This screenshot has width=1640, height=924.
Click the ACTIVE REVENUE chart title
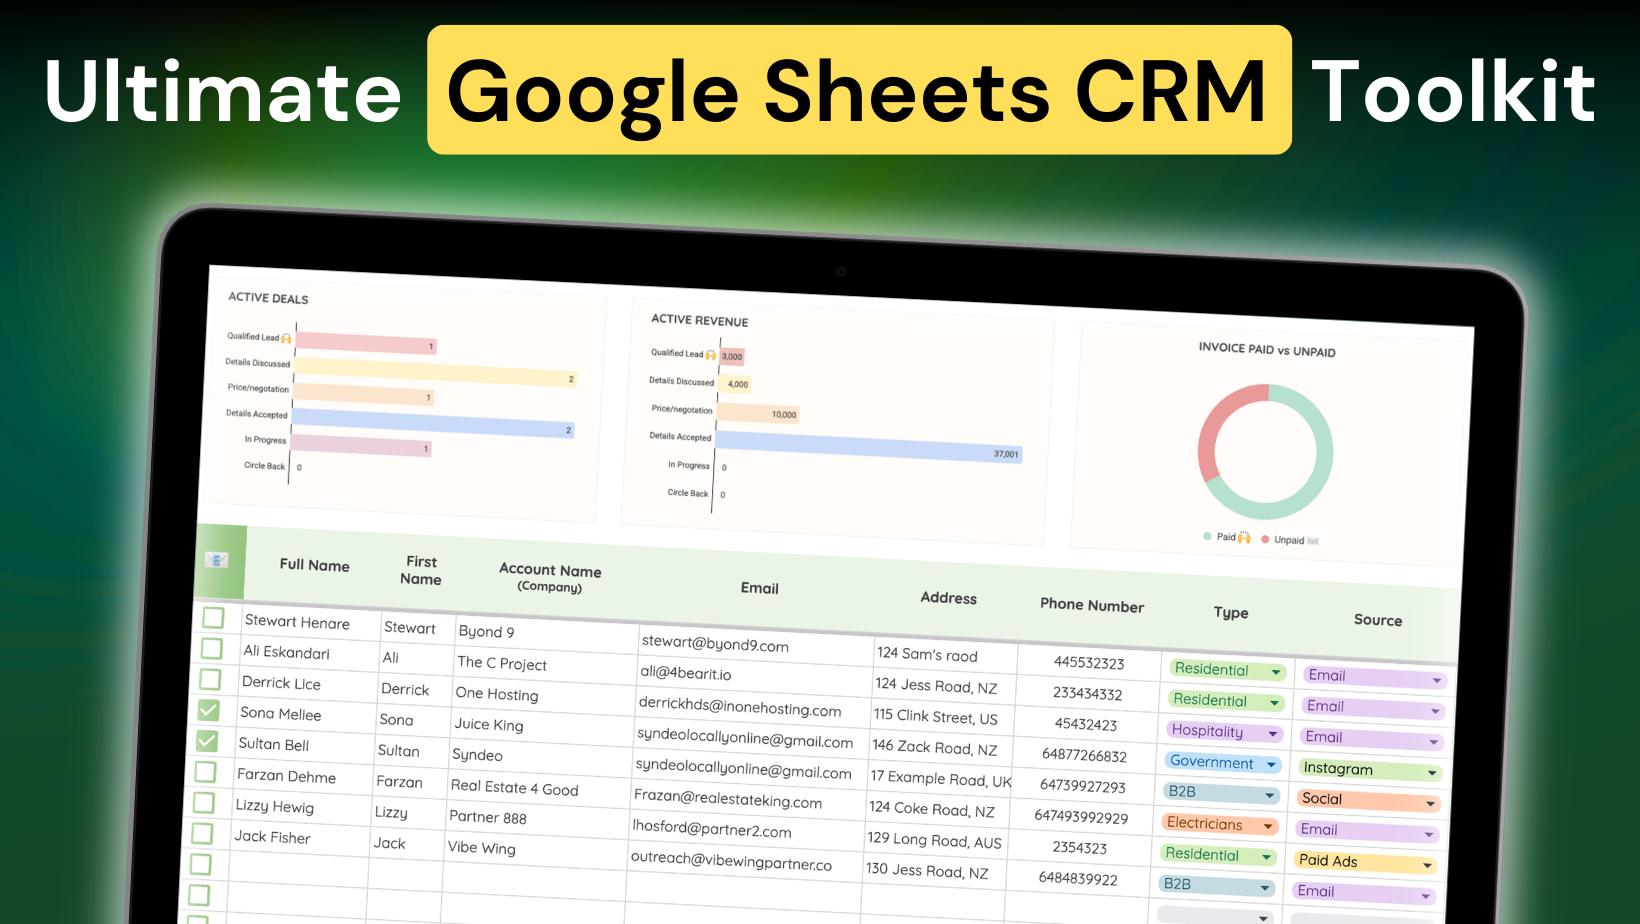(x=699, y=320)
